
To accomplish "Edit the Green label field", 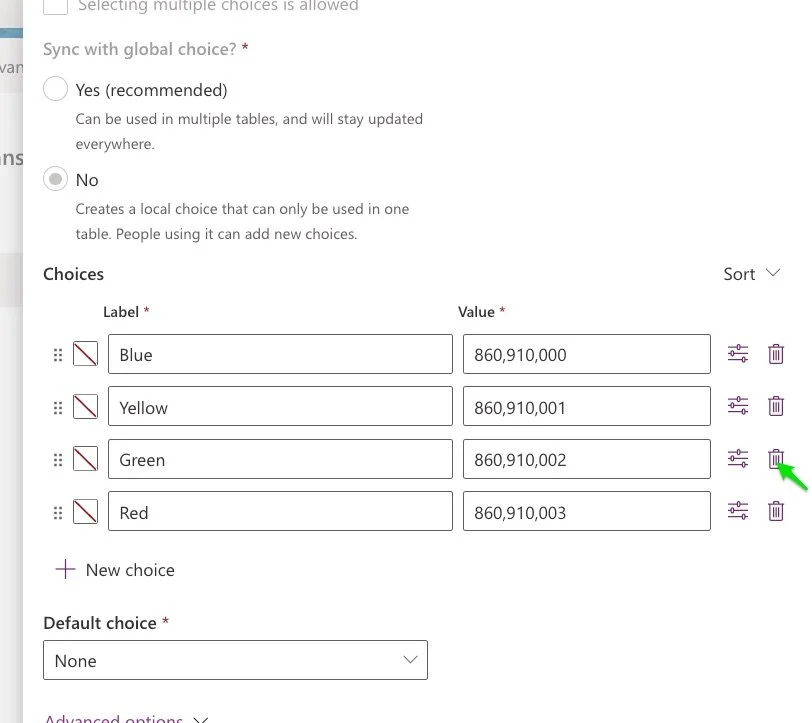I will [280, 459].
